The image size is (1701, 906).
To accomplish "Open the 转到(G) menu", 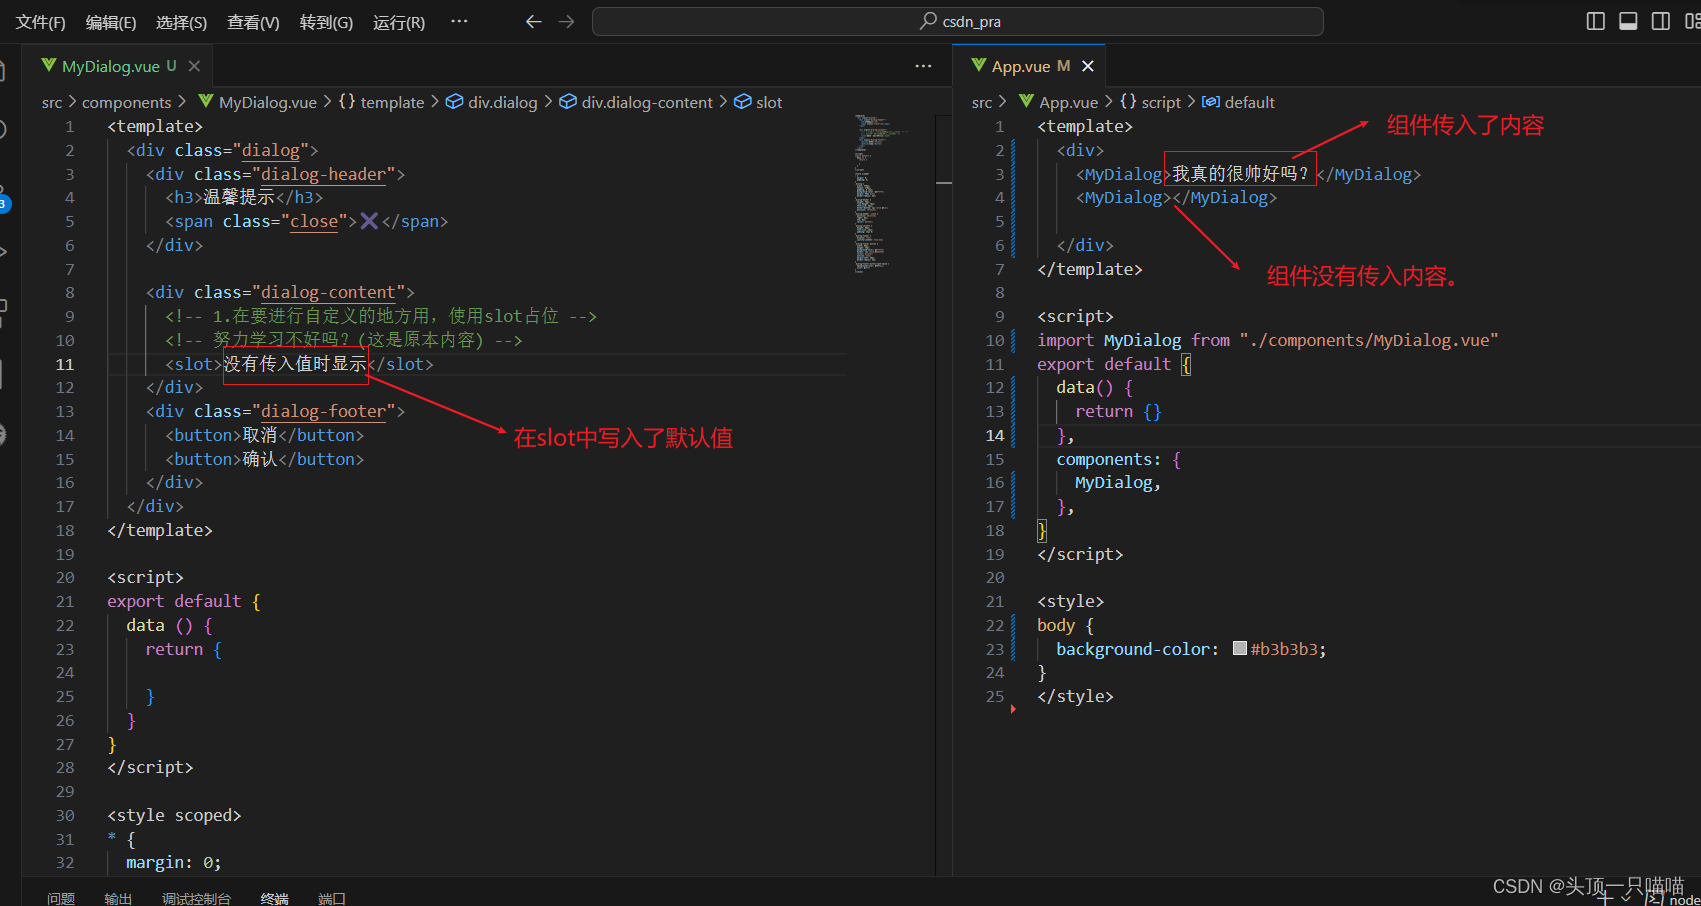I will pyautogui.click(x=326, y=22).
